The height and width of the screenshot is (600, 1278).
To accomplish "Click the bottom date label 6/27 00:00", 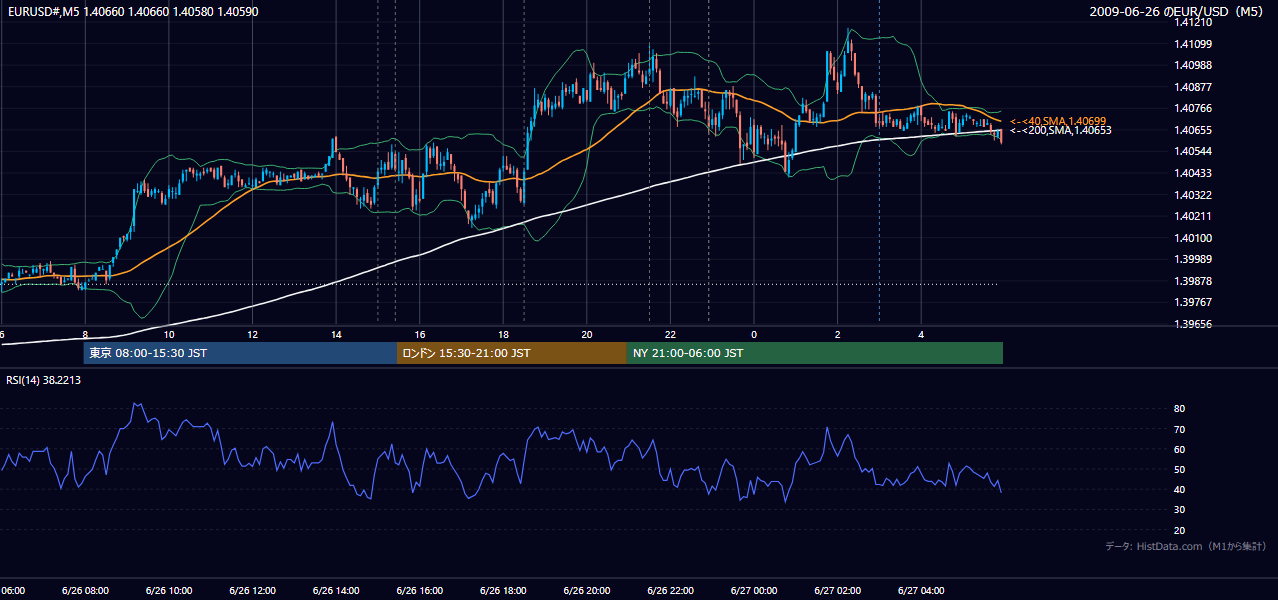I will [754, 590].
